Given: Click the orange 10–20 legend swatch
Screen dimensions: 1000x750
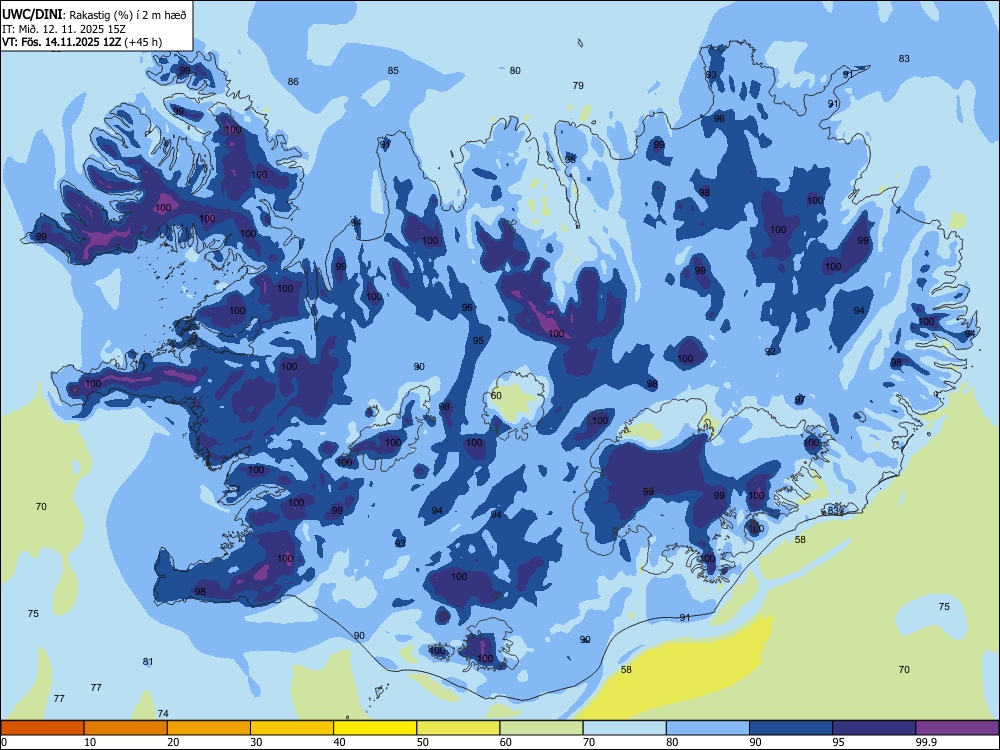Looking at the screenshot, I should click(126, 728).
